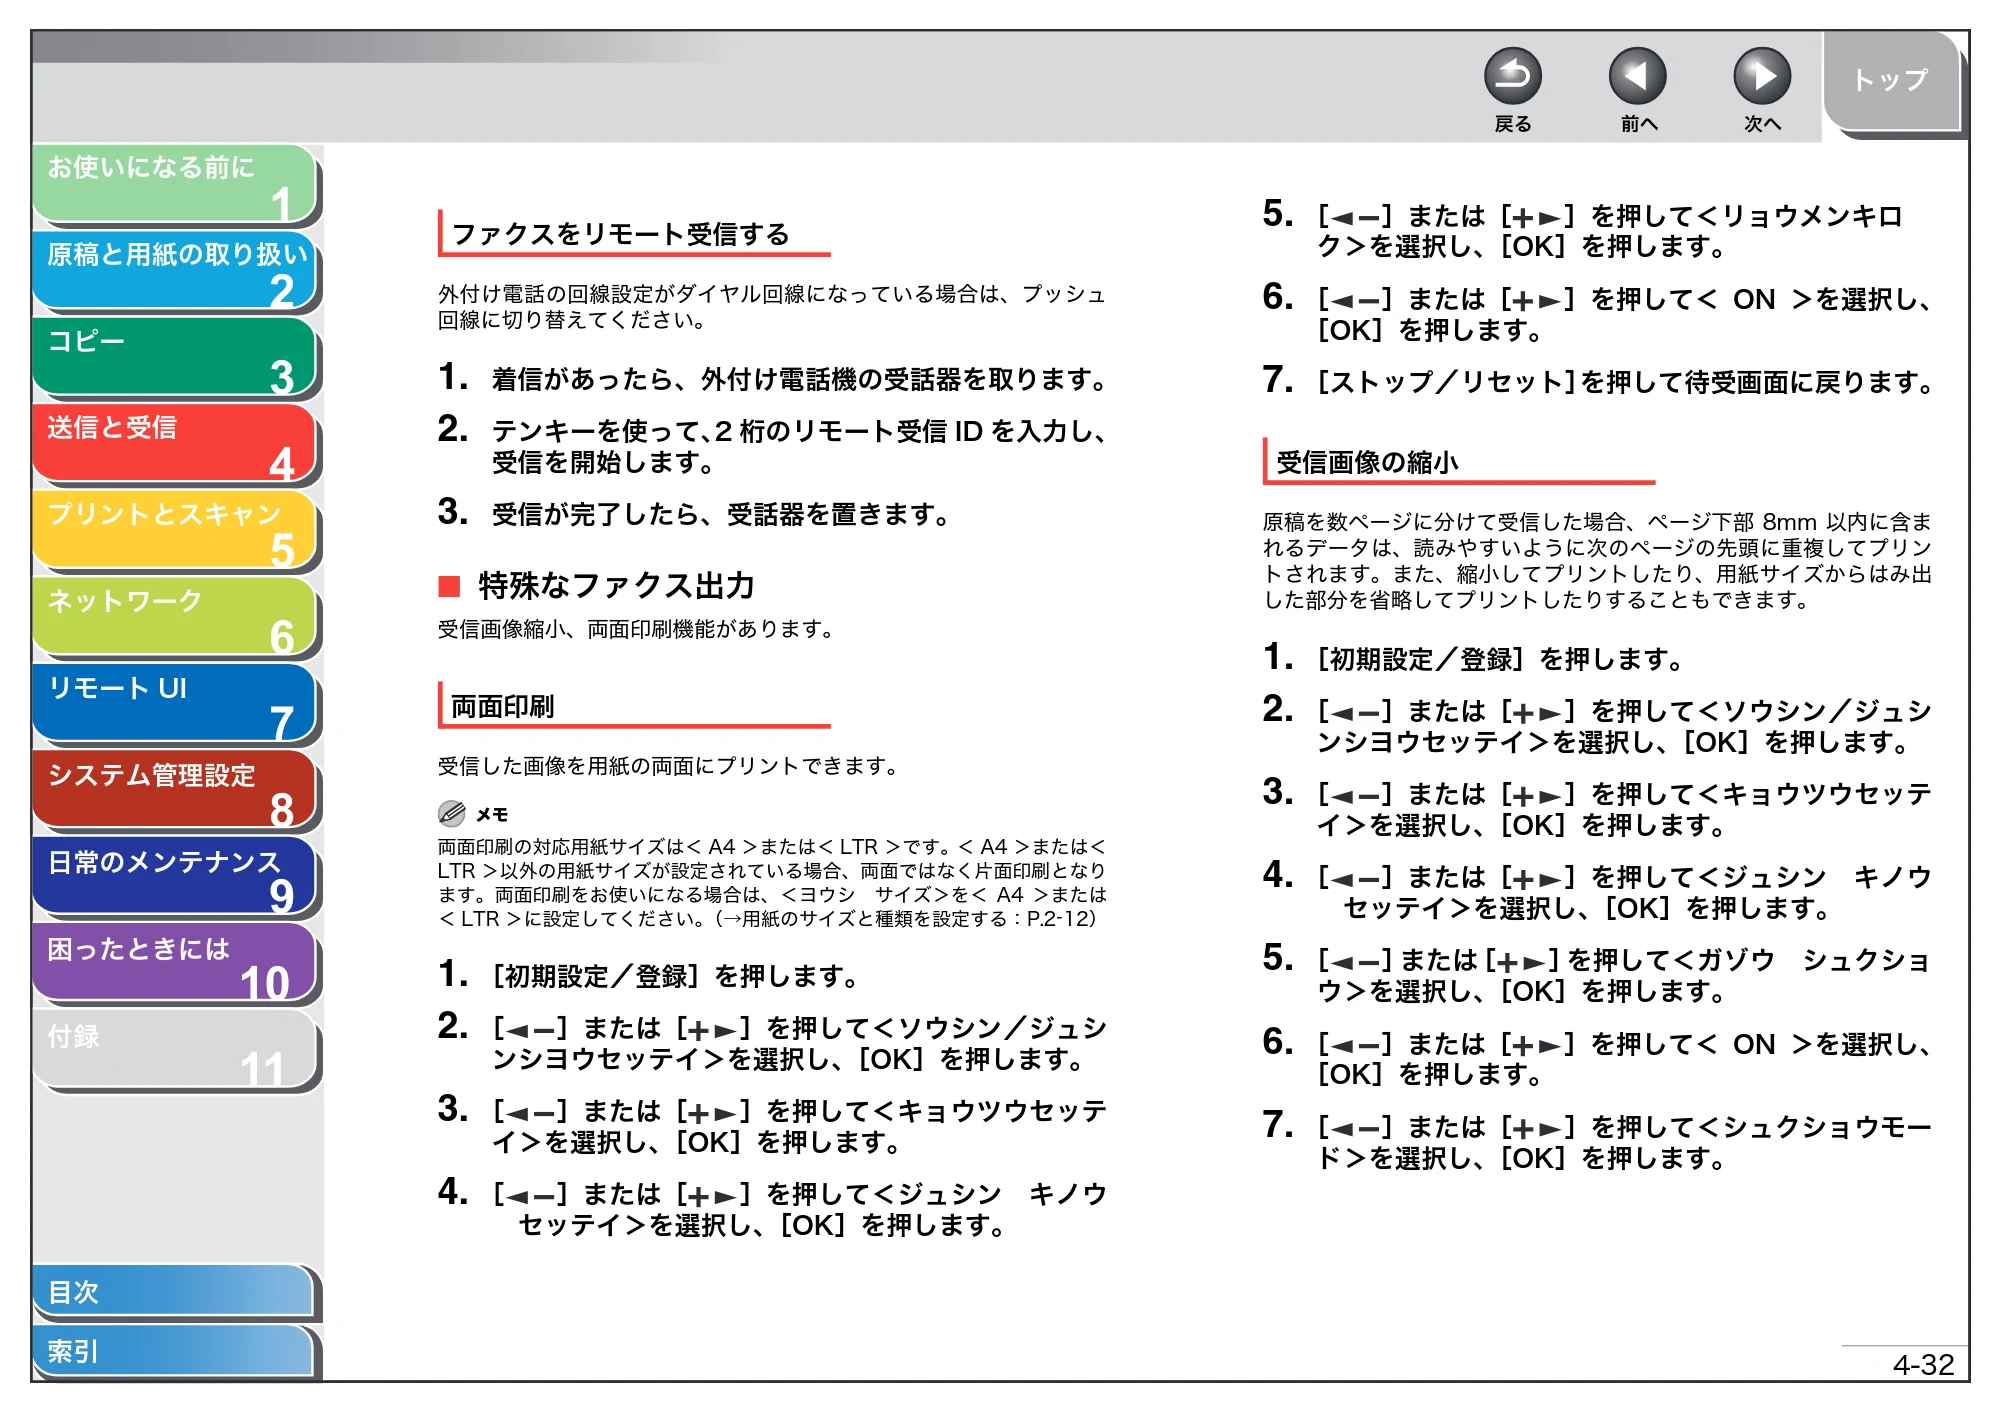This screenshot has height=1414, width=2000.
Task: Click page number 4-32
Action: (1923, 1365)
